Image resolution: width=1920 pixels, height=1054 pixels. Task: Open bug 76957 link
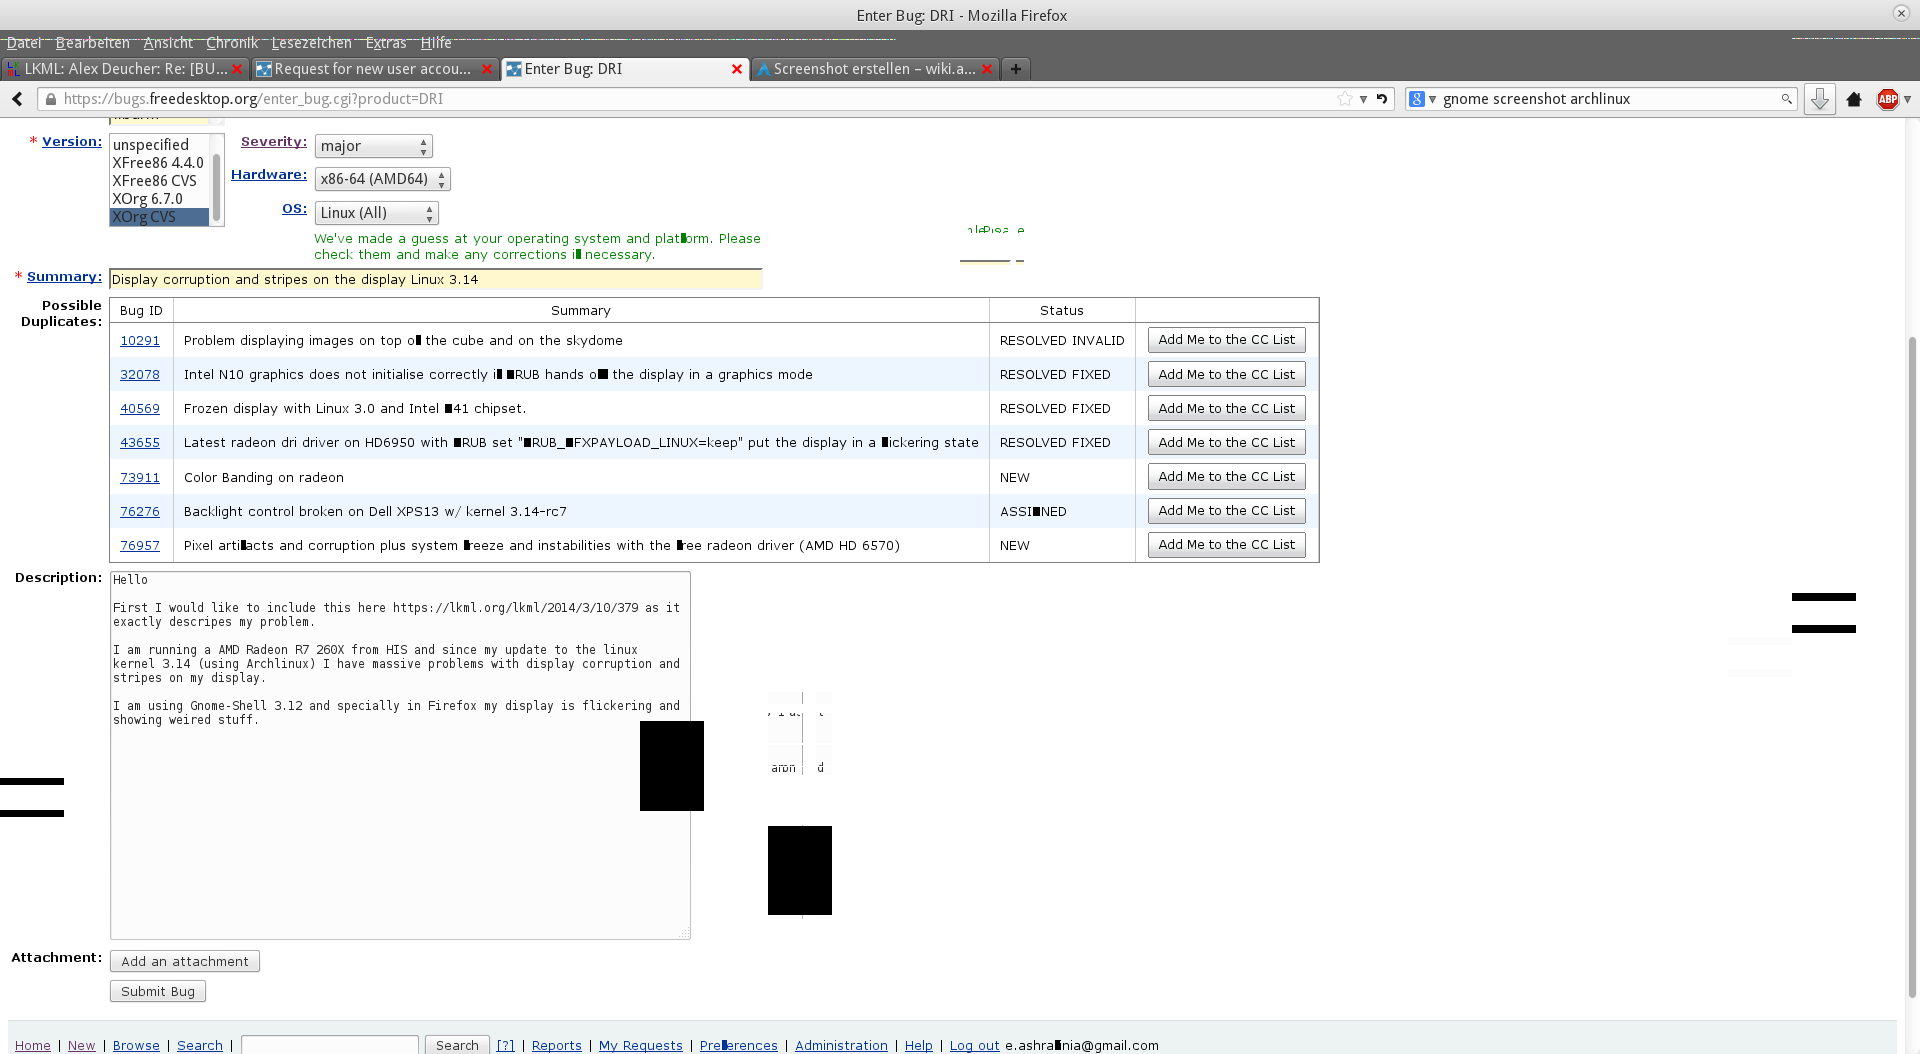tap(140, 546)
